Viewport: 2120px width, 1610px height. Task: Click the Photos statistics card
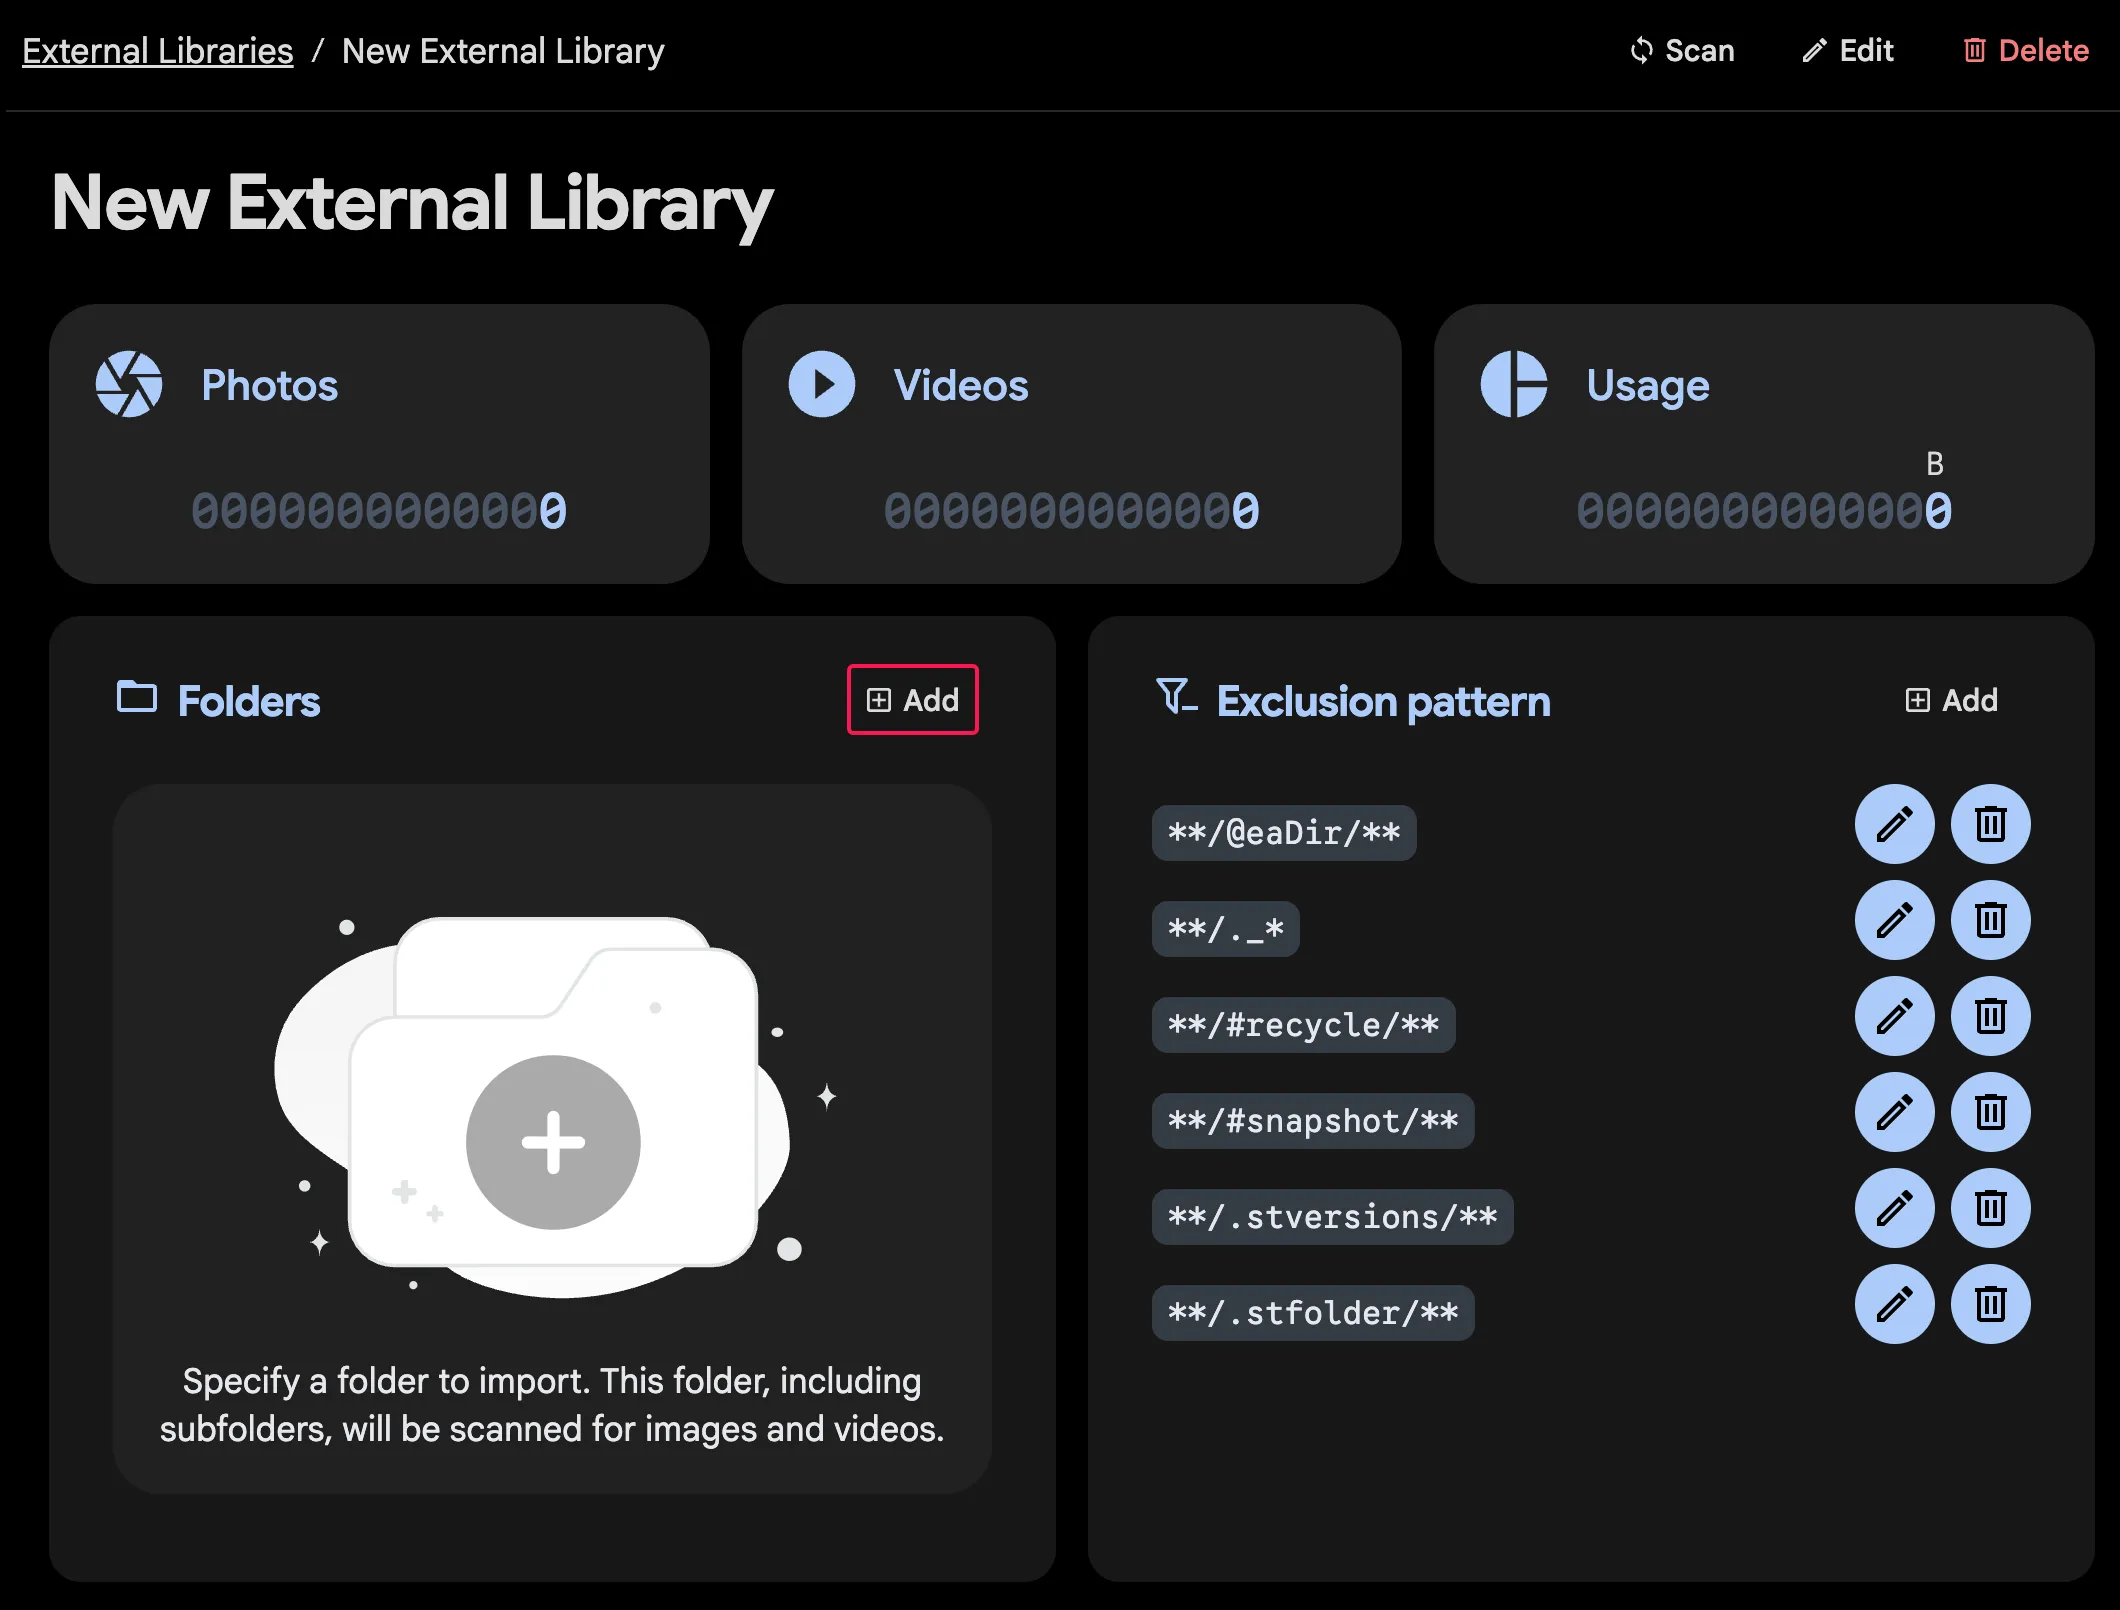coord(379,444)
